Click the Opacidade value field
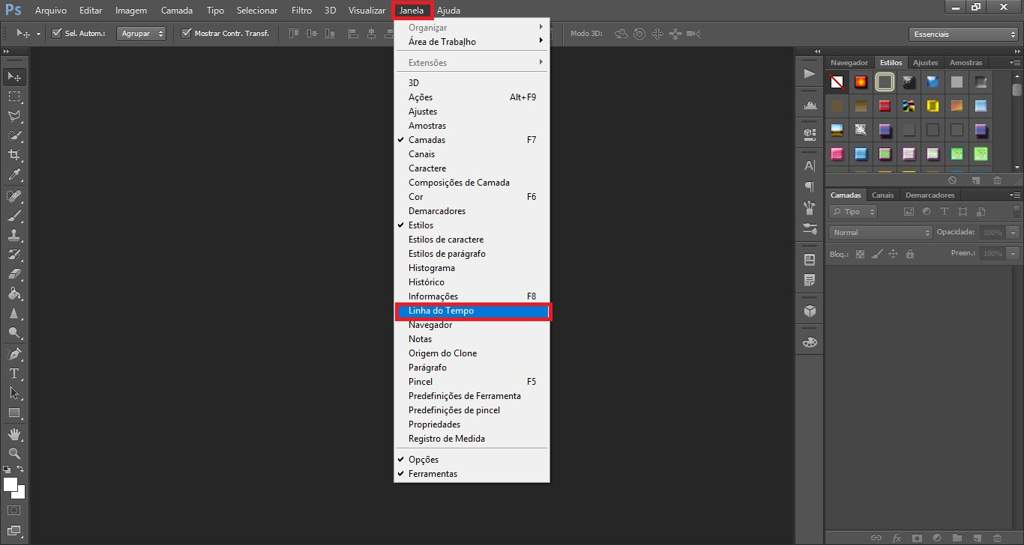 point(993,232)
